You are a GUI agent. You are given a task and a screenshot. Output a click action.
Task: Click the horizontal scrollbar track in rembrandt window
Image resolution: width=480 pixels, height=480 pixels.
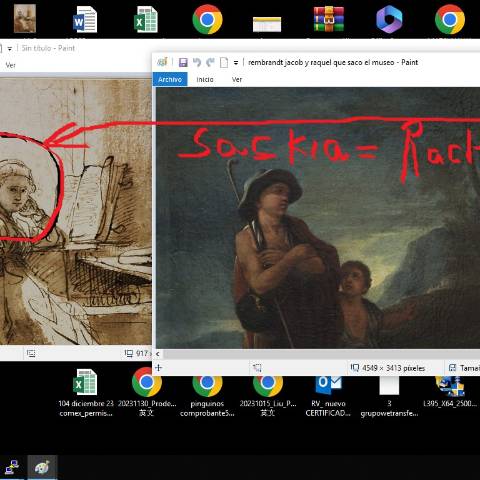321,354
